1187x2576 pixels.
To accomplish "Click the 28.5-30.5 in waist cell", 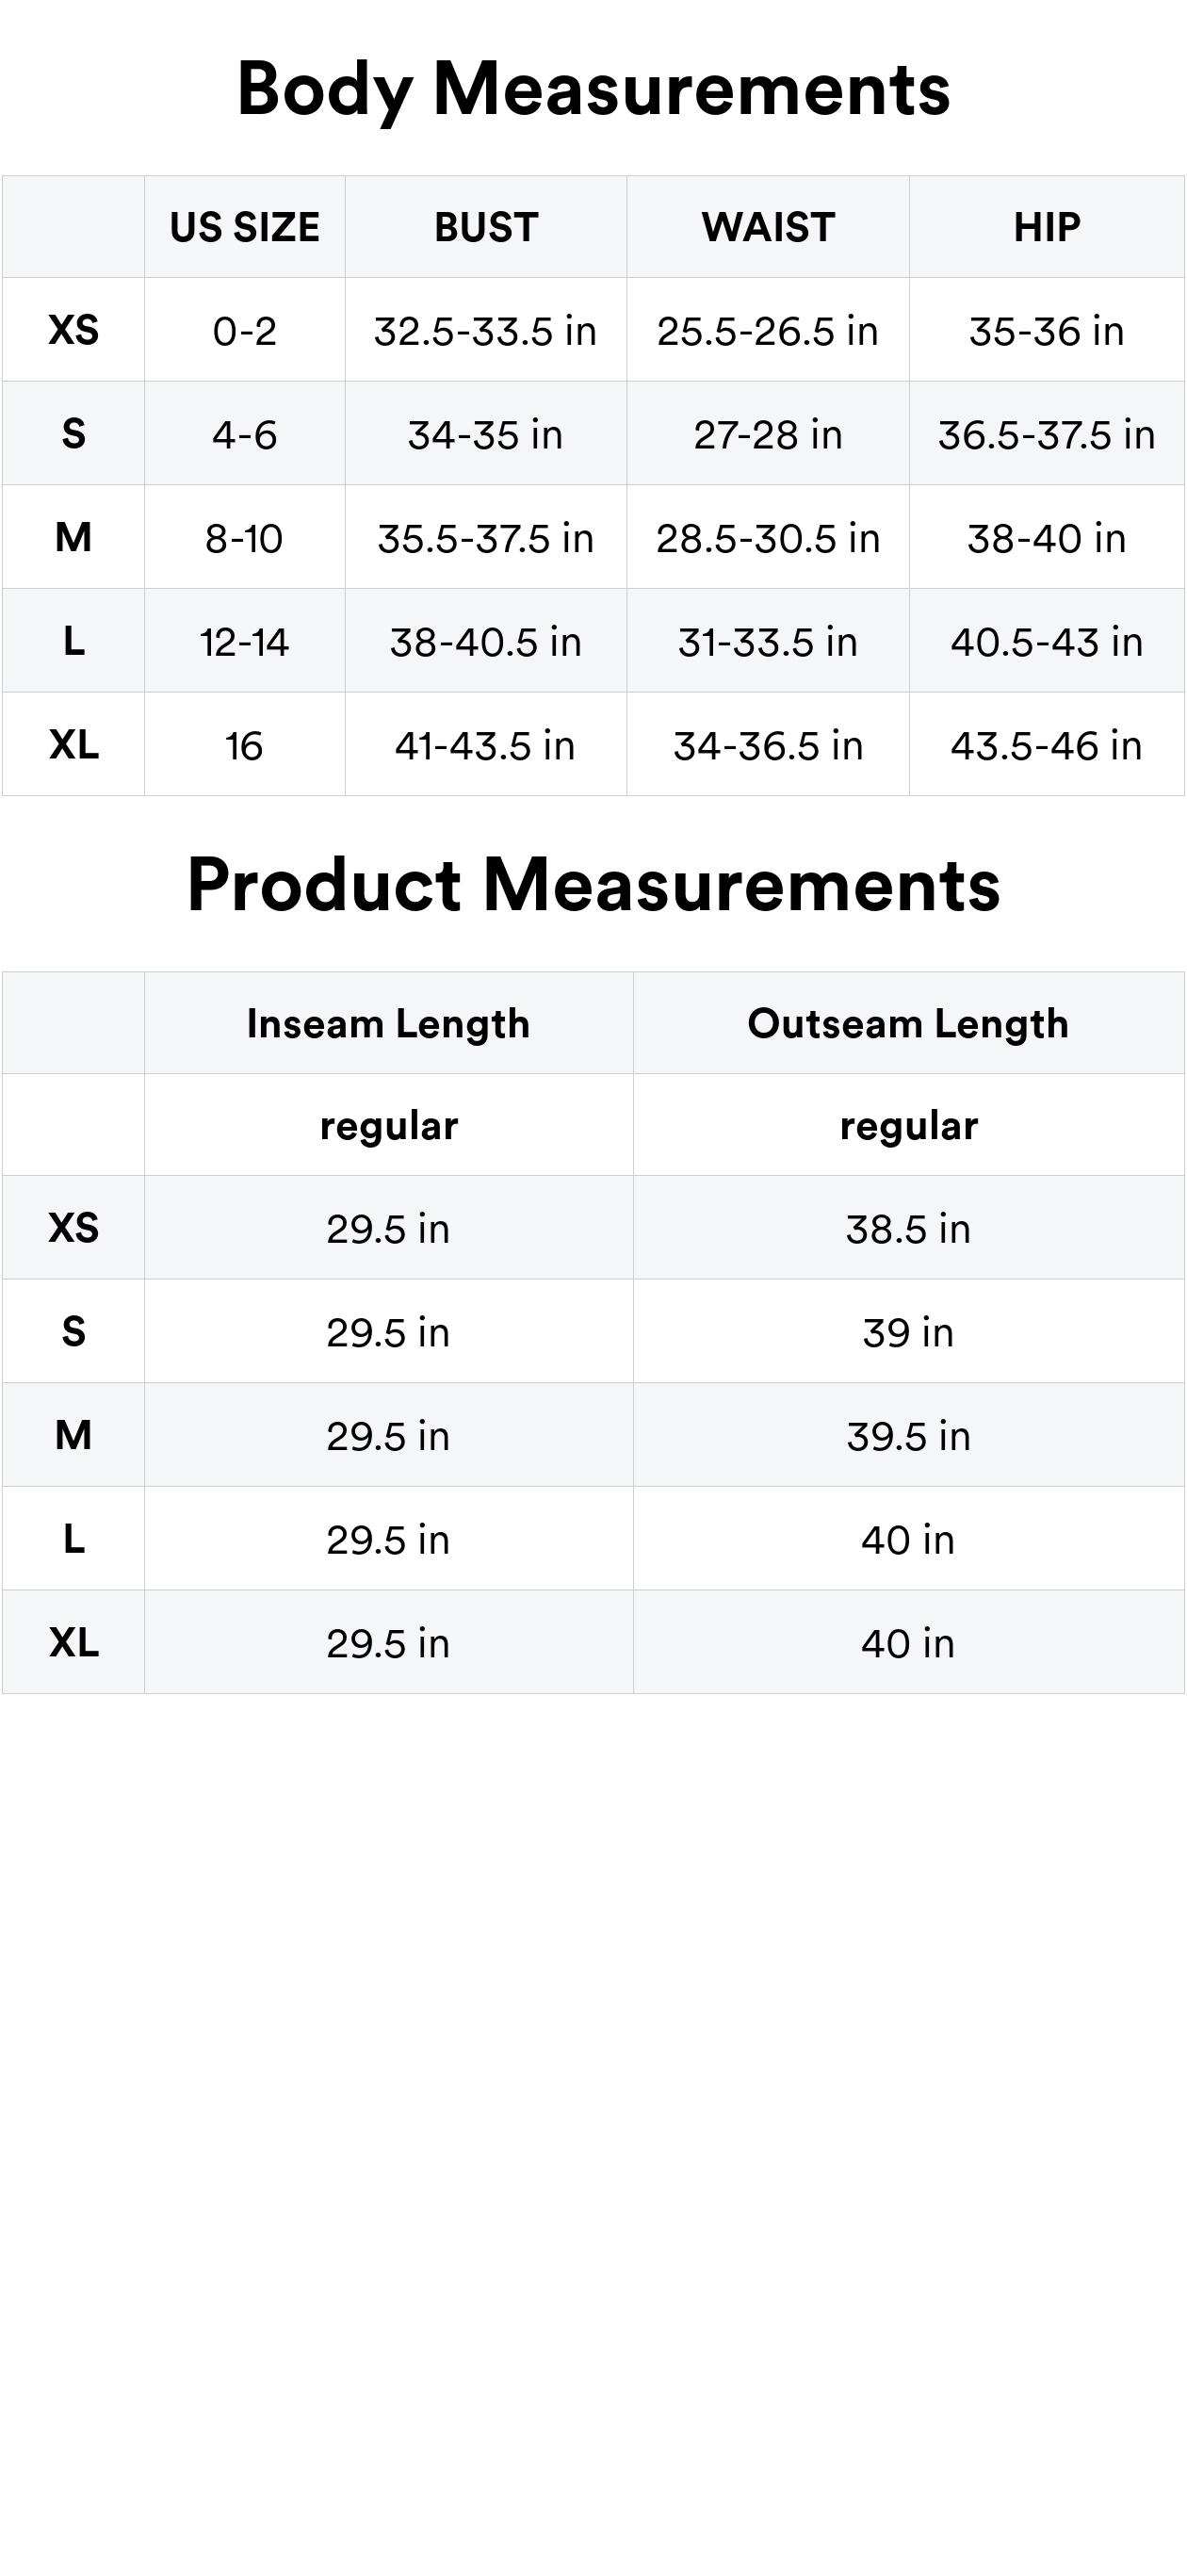I will click(767, 539).
